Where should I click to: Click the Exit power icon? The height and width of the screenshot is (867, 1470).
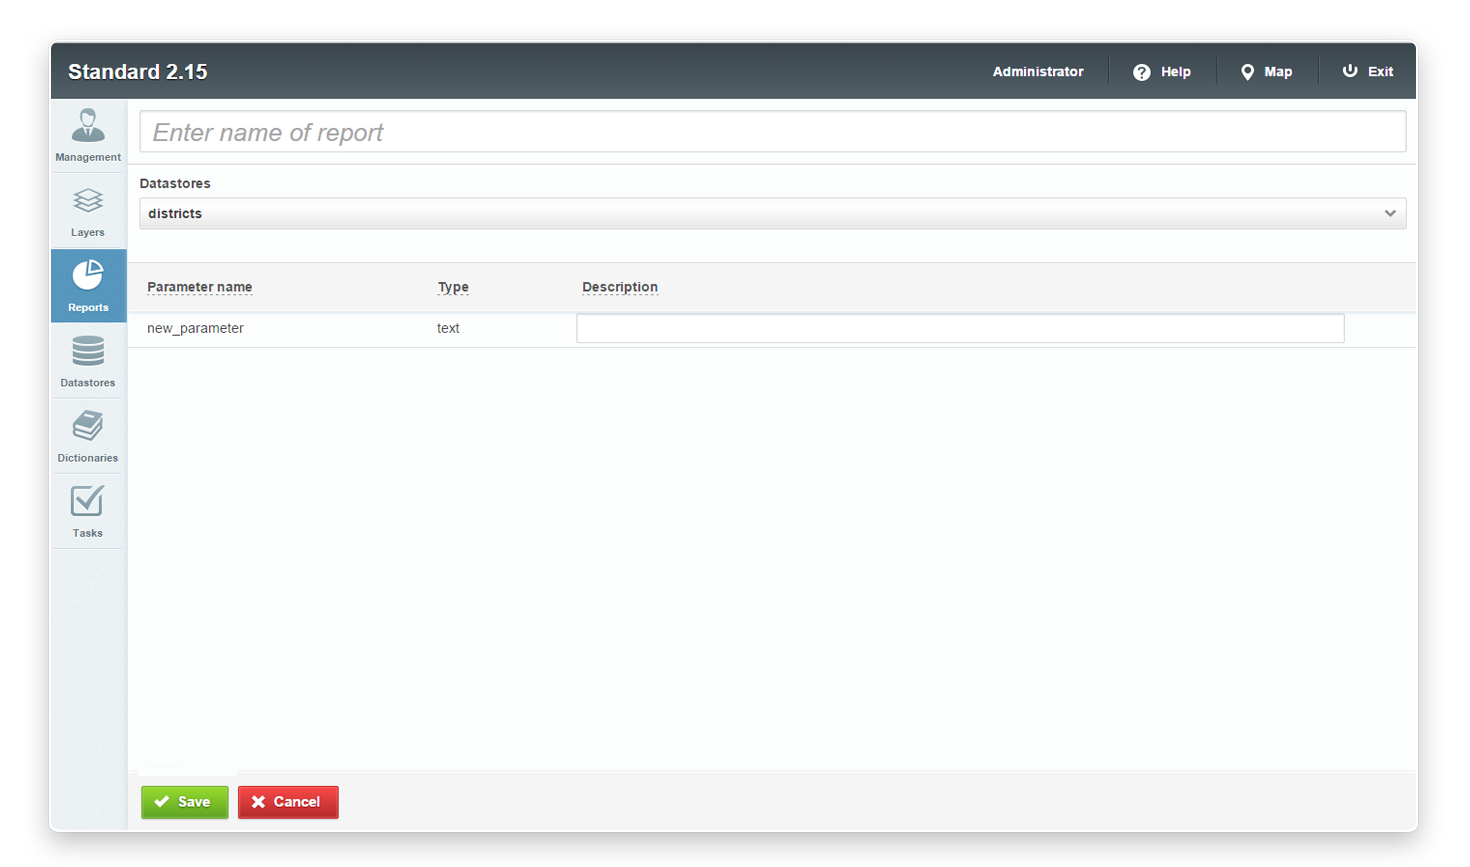point(1350,71)
